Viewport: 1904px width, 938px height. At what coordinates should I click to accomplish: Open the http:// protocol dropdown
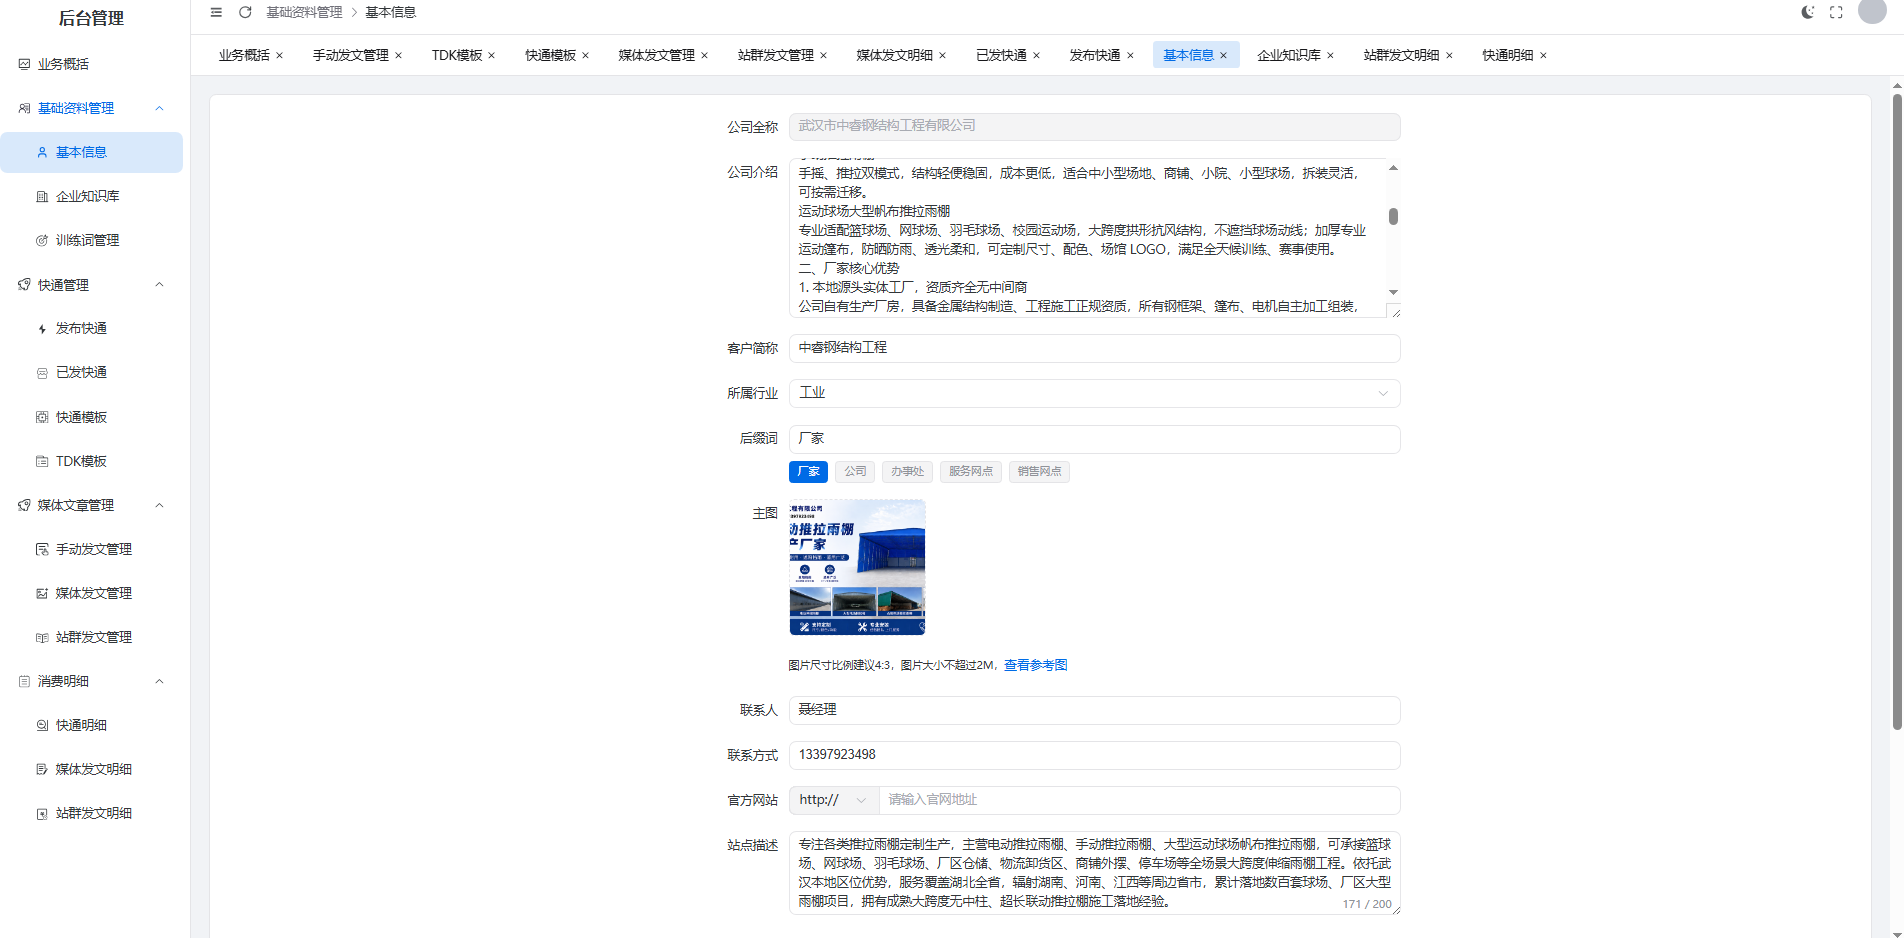[833, 800]
